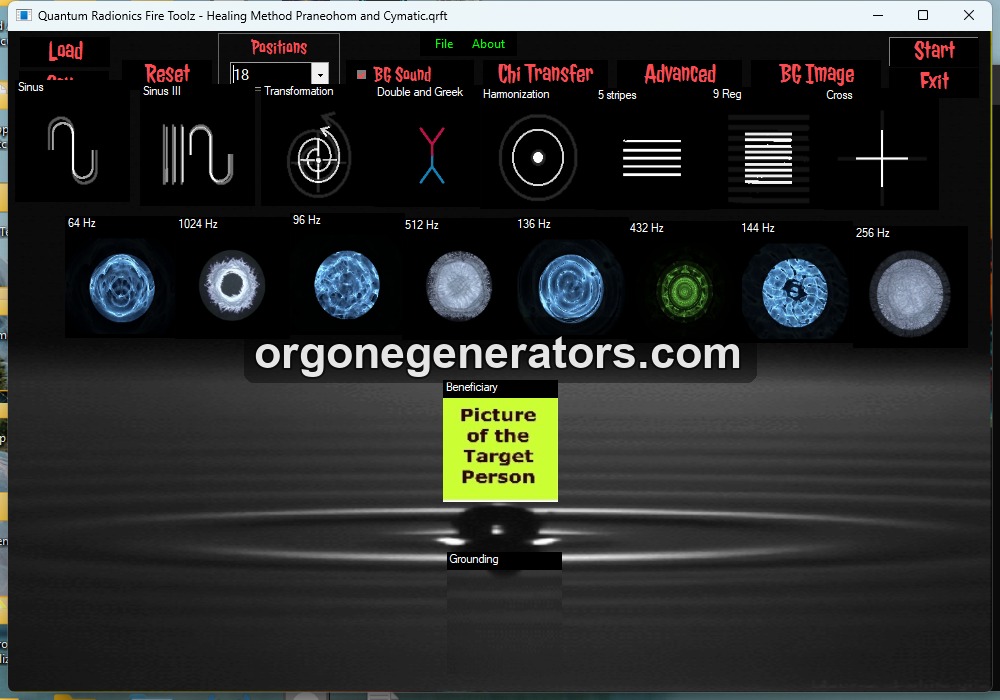Viewport: 1000px width, 700px height.
Task: Click the 'Transformation' label text
Action: [298, 91]
